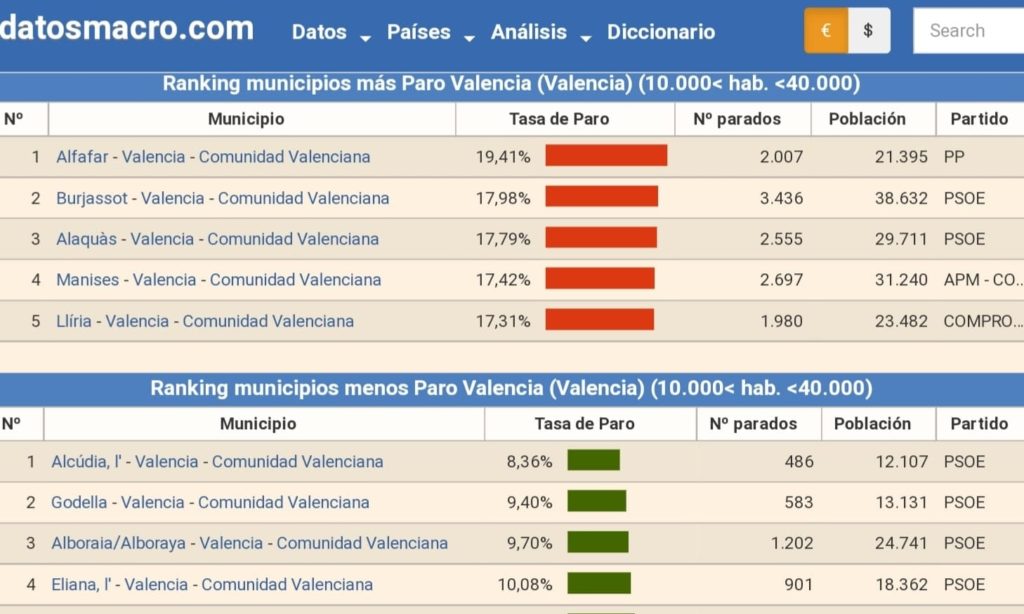Switch currency to euro
Viewport: 1024px width, 614px height.
coord(825,30)
